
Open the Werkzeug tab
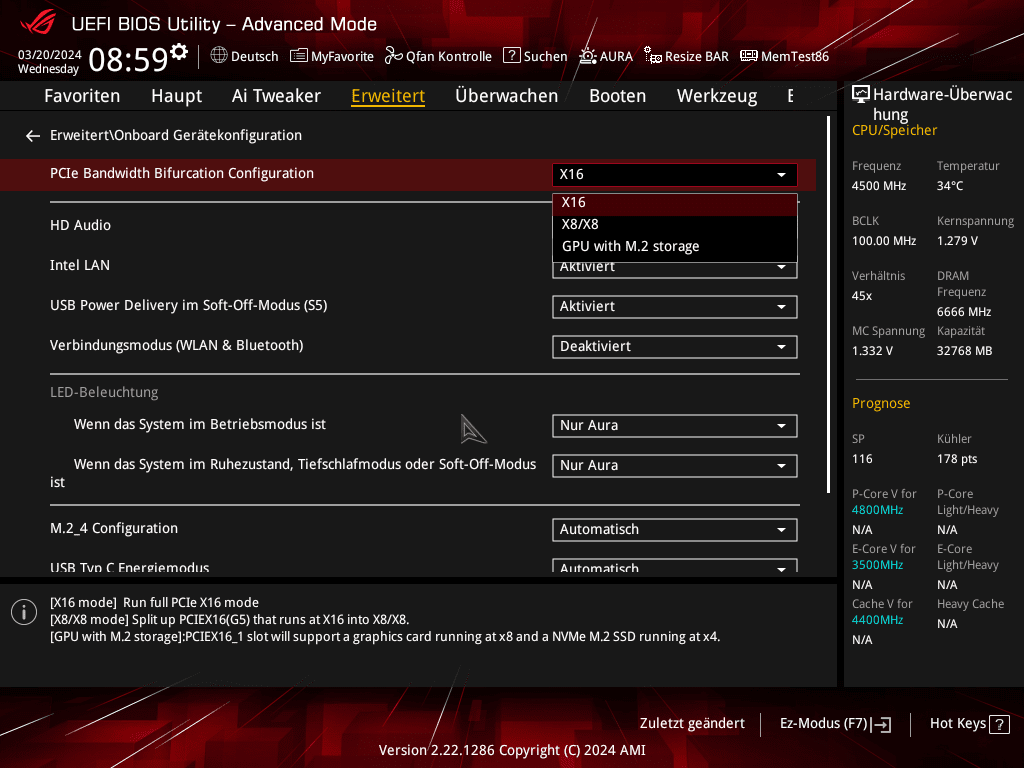717,96
